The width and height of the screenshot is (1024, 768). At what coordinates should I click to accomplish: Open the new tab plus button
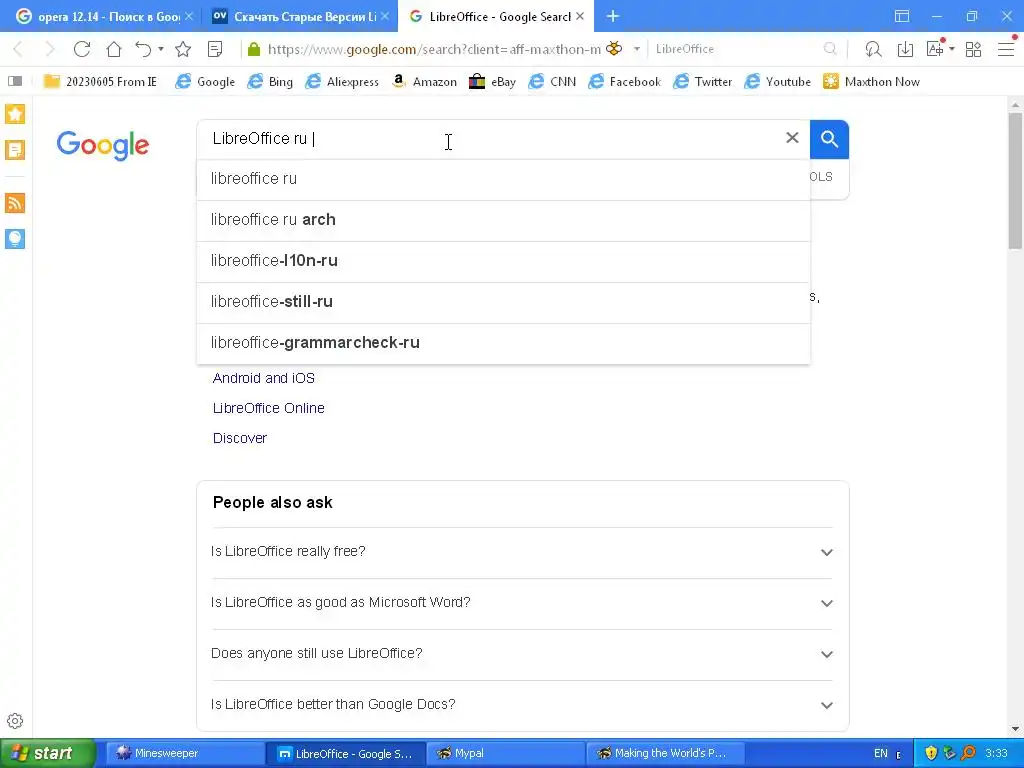point(613,16)
